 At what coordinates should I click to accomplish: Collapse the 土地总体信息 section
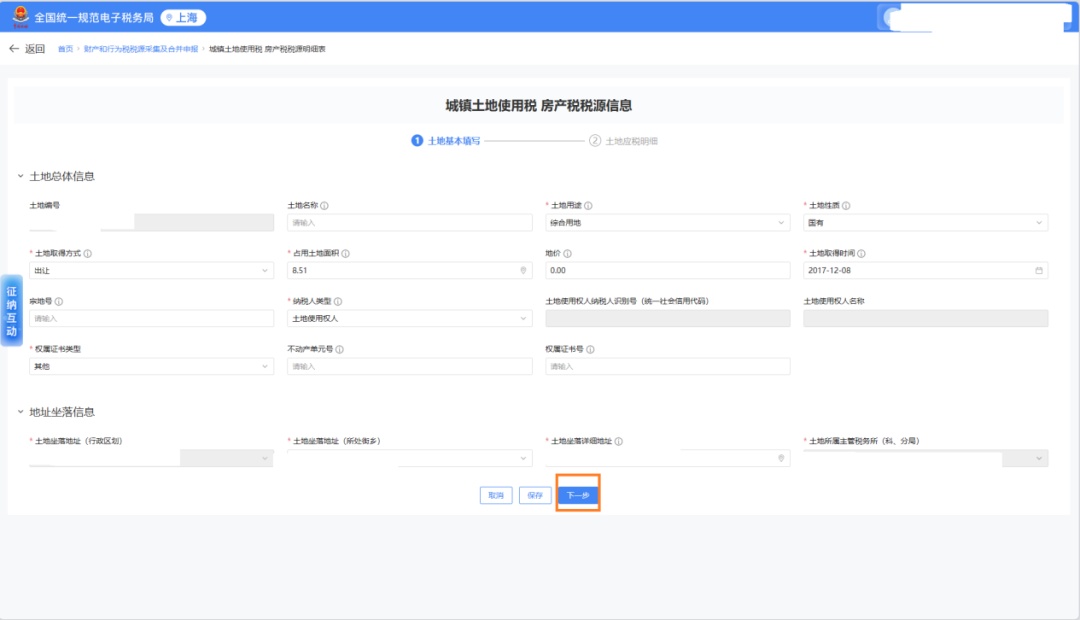pyautogui.click(x=20, y=177)
